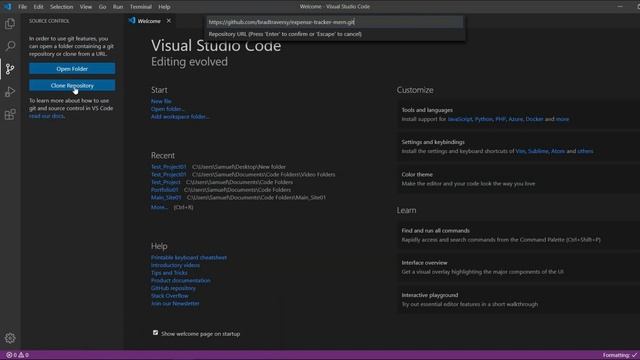Click the warnings count in the status bar
The height and width of the screenshot is (360, 640).
[23, 355]
